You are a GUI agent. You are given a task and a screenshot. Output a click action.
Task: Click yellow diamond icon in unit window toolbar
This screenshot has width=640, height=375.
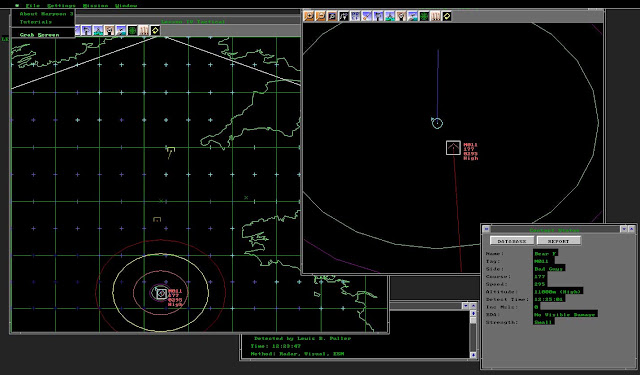click(447, 16)
